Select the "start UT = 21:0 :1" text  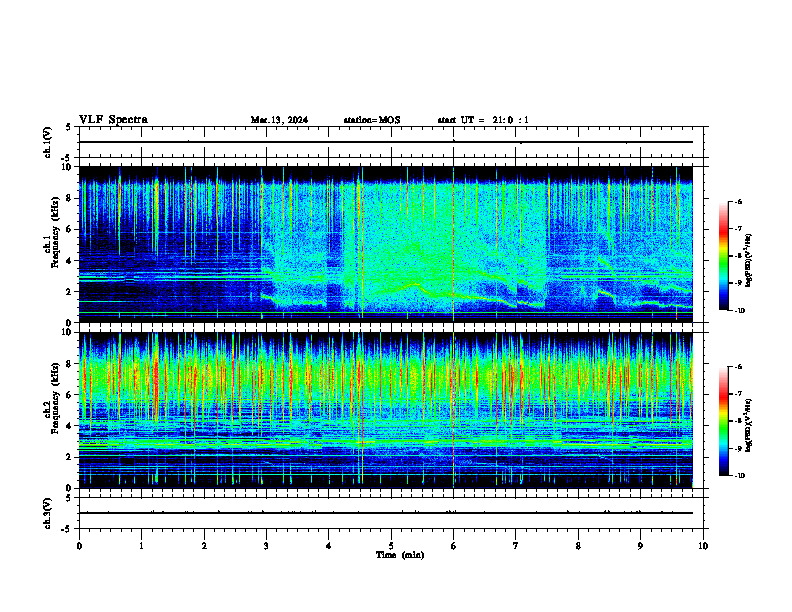483,120
